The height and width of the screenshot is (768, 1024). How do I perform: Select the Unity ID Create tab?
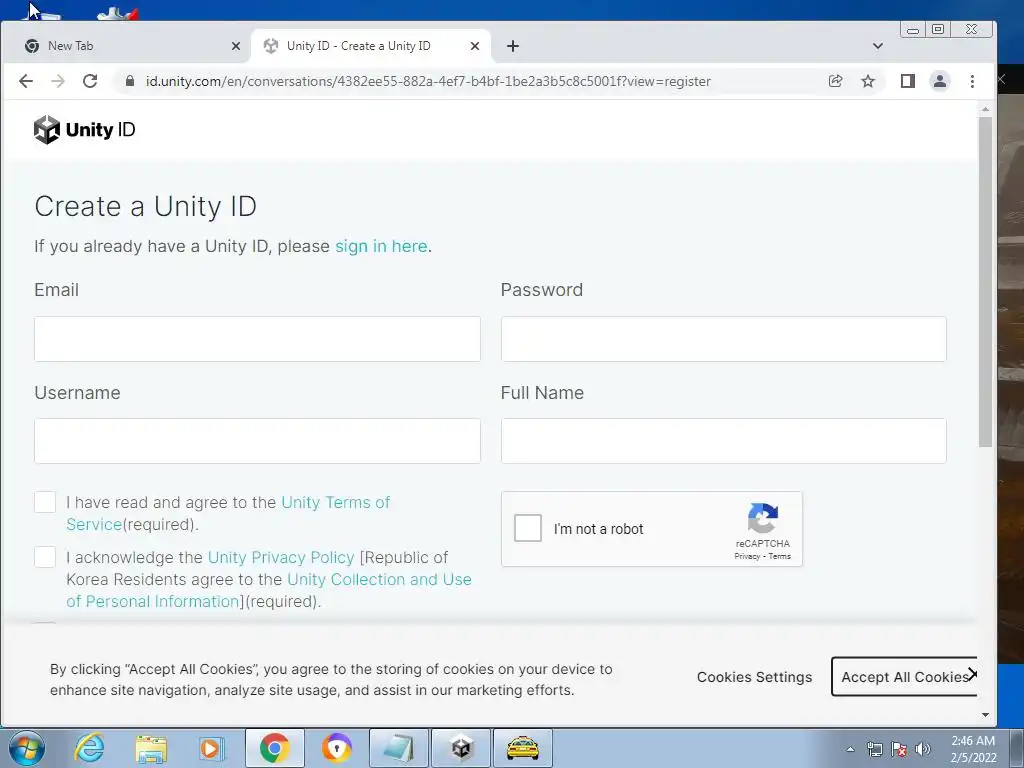(370, 46)
